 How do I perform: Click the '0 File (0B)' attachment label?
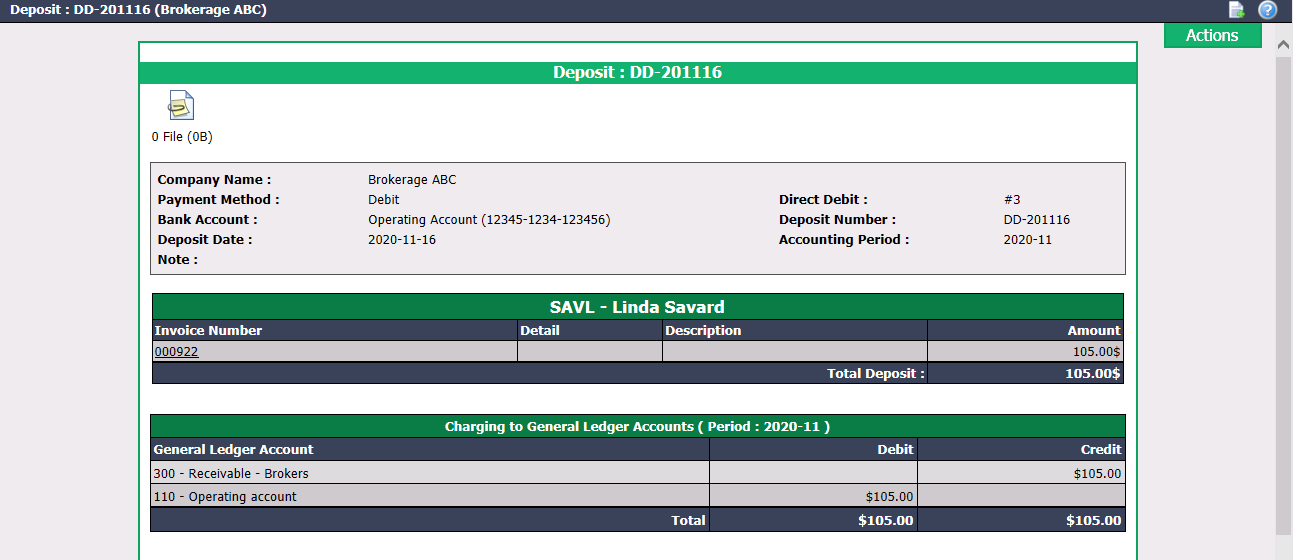click(182, 137)
